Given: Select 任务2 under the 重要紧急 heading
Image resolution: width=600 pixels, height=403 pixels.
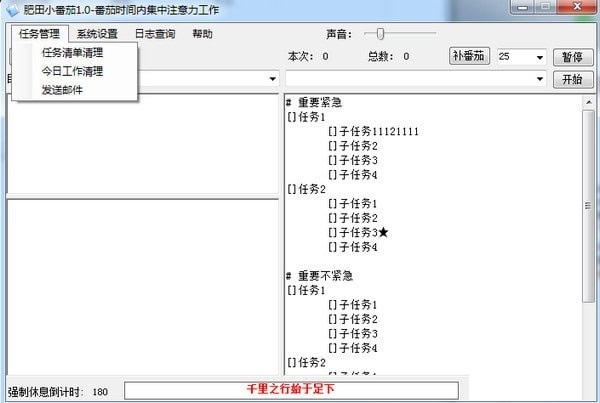Looking at the screenshot, I should pos(307,189).
